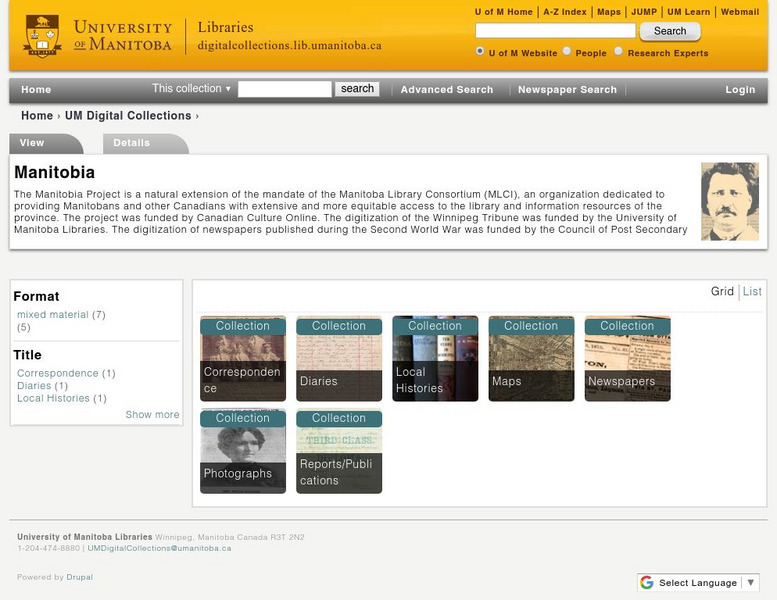Expand Show more in Title facet
Viewport: 777px width, 600px height.
coord(152,415)
